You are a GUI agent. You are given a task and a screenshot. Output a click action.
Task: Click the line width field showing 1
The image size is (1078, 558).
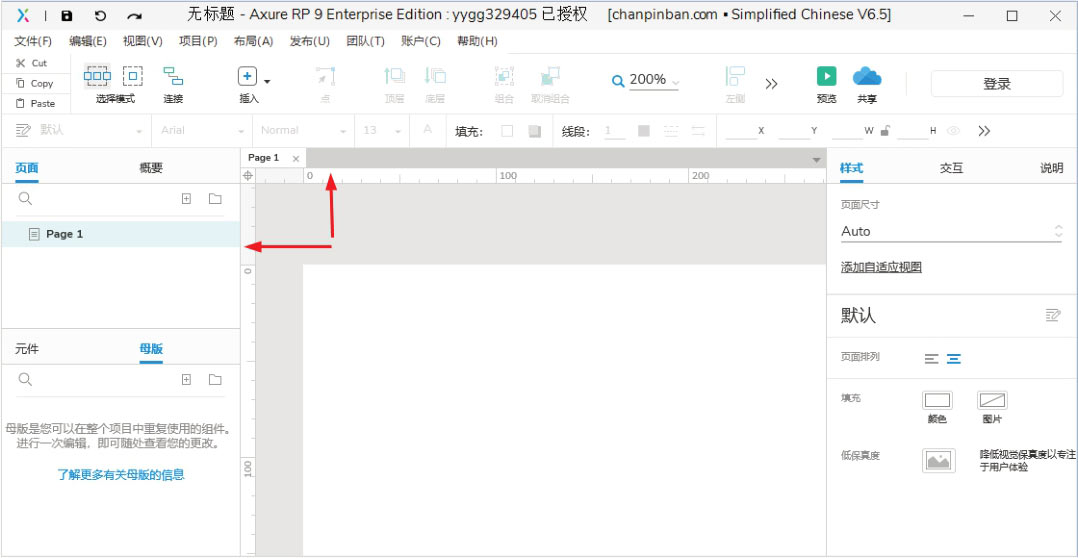(614, 131)
